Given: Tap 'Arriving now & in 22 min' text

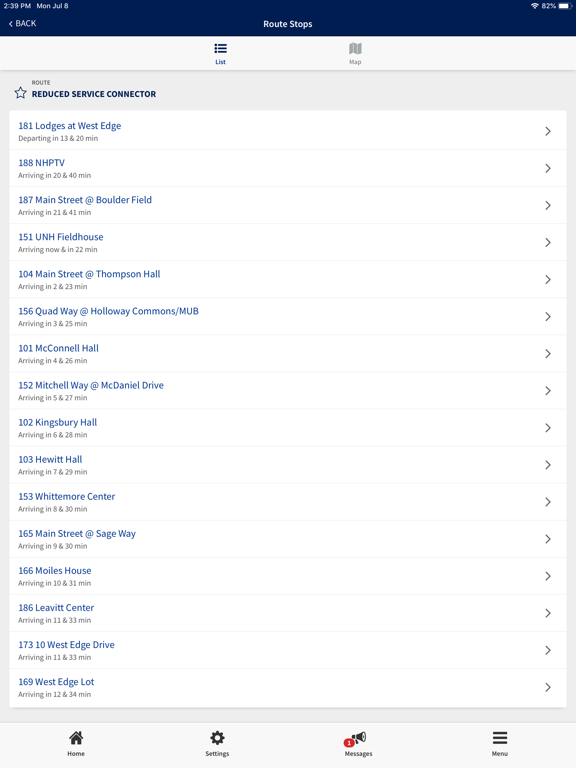Looking at the screenshot, I should [57, 250].
